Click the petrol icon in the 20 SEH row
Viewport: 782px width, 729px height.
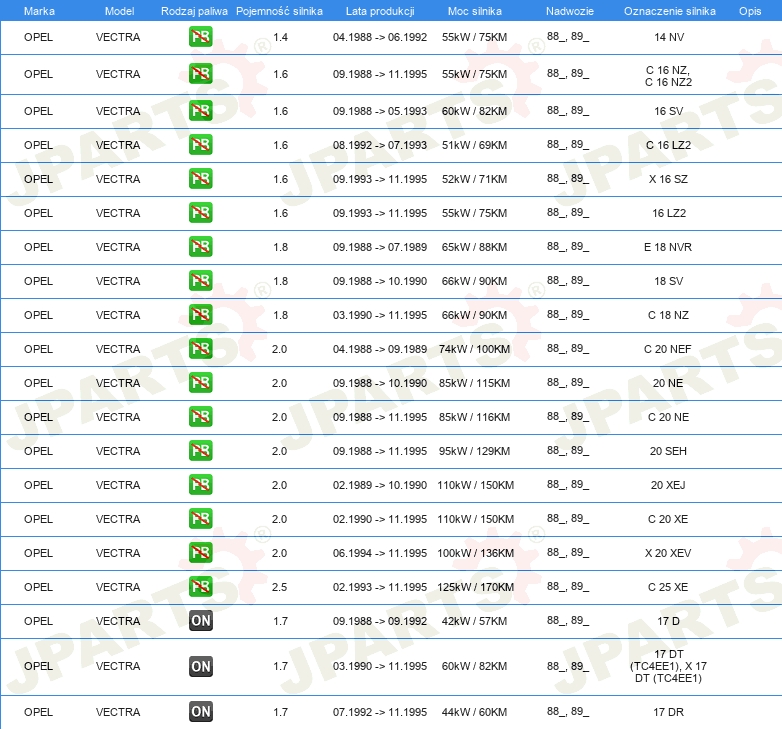(200, 451)
